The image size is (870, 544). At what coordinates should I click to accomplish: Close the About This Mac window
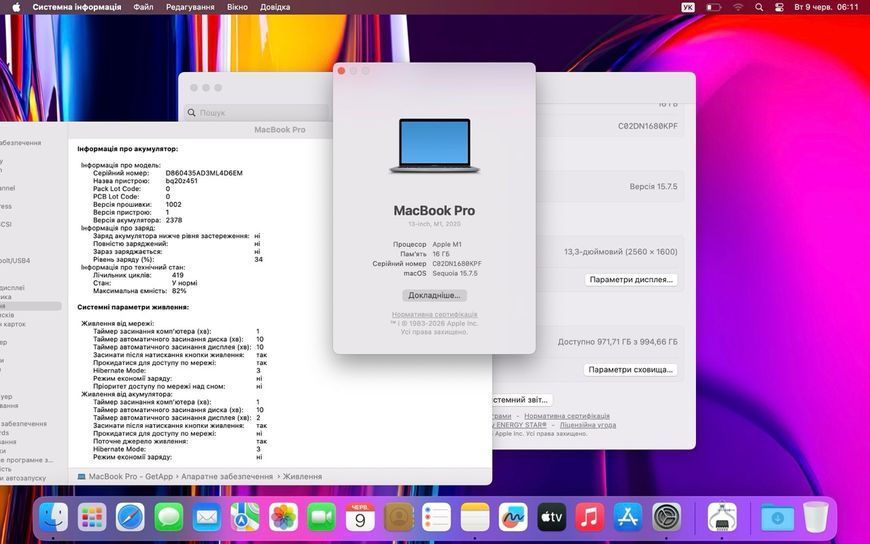[341, 71]
